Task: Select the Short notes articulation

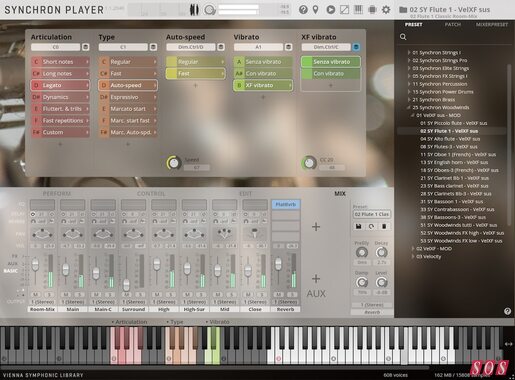Action: [x=60, y=62]
